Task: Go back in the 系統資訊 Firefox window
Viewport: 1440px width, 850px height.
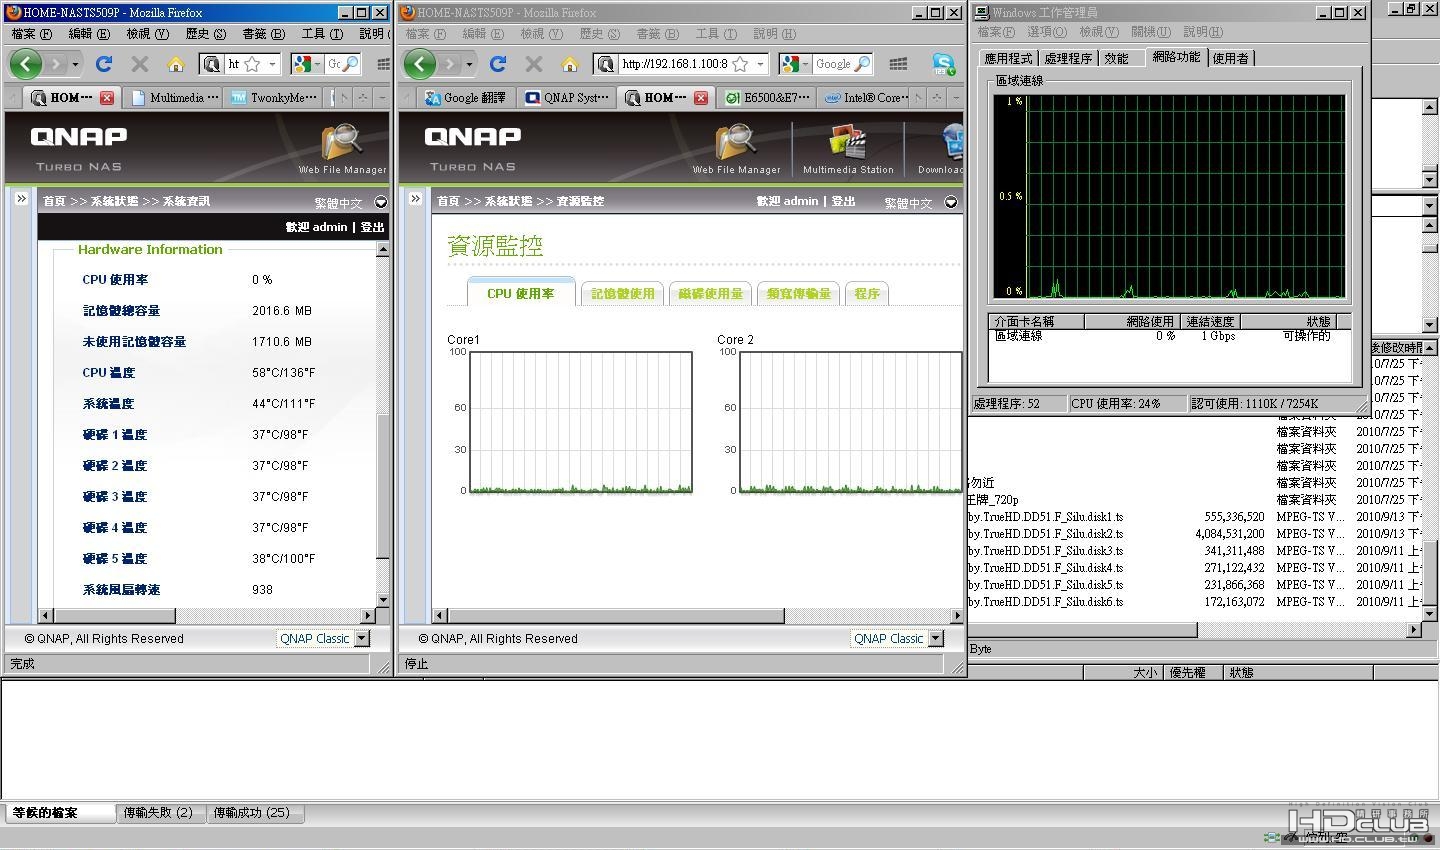Action: pyautogui.click(x=26, y=64)
